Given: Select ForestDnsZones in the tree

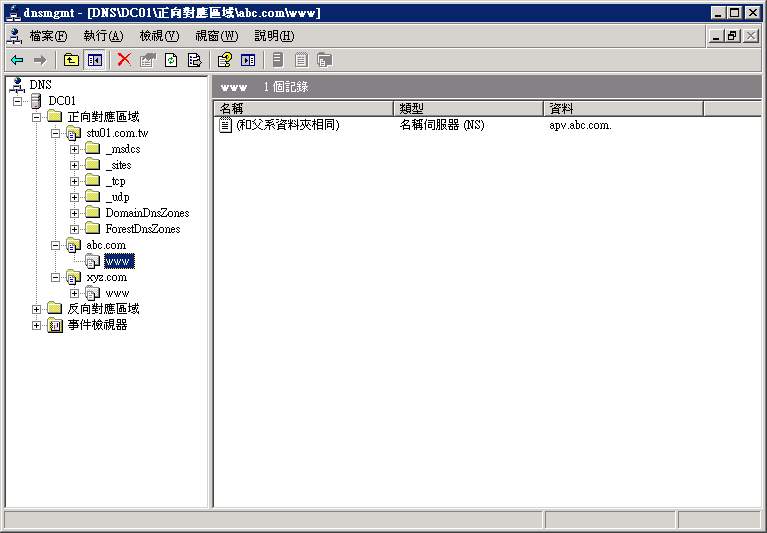Looking at the screenshot, I should coord(143,229).
